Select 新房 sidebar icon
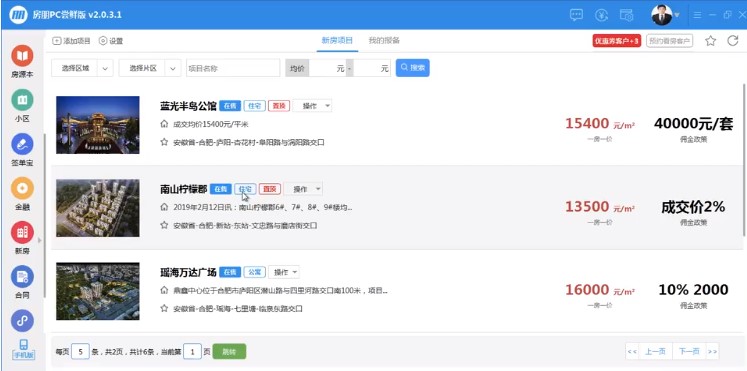 tap(22, 232)
